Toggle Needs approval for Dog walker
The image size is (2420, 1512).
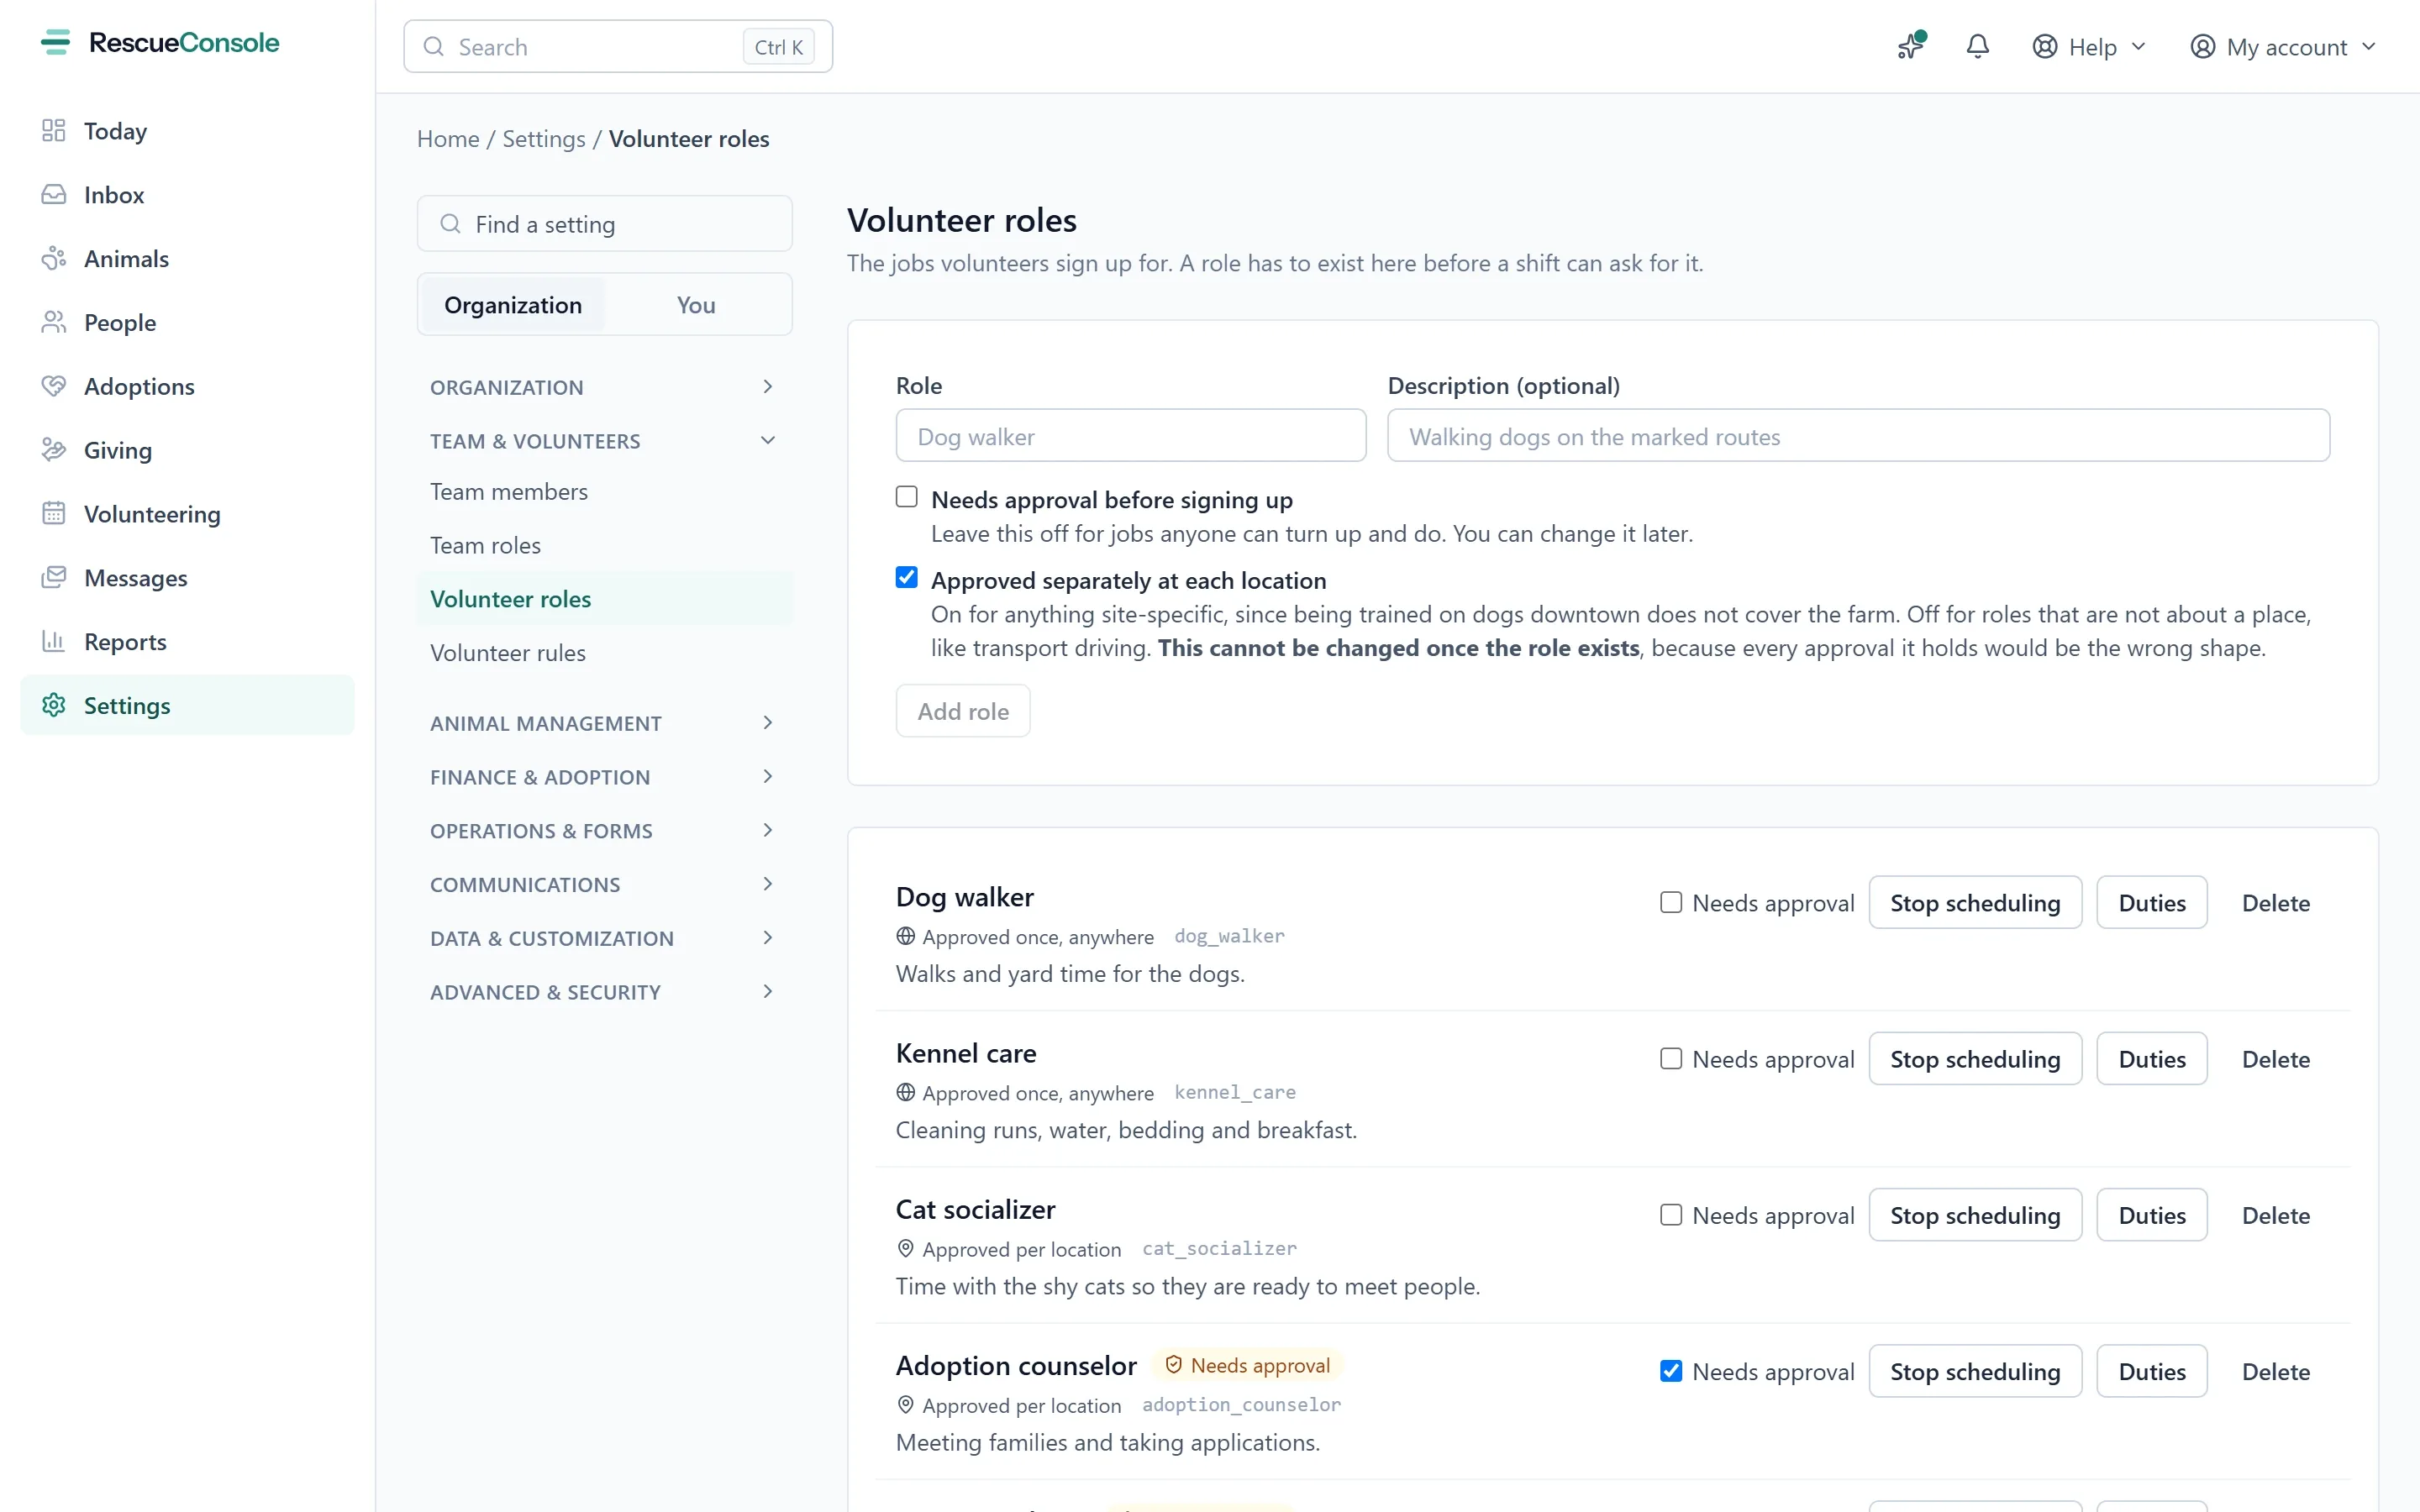(1671, 902)
